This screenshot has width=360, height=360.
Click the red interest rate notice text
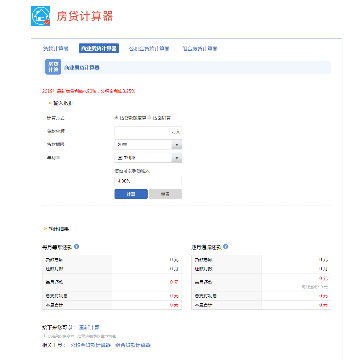coord(89,91)
